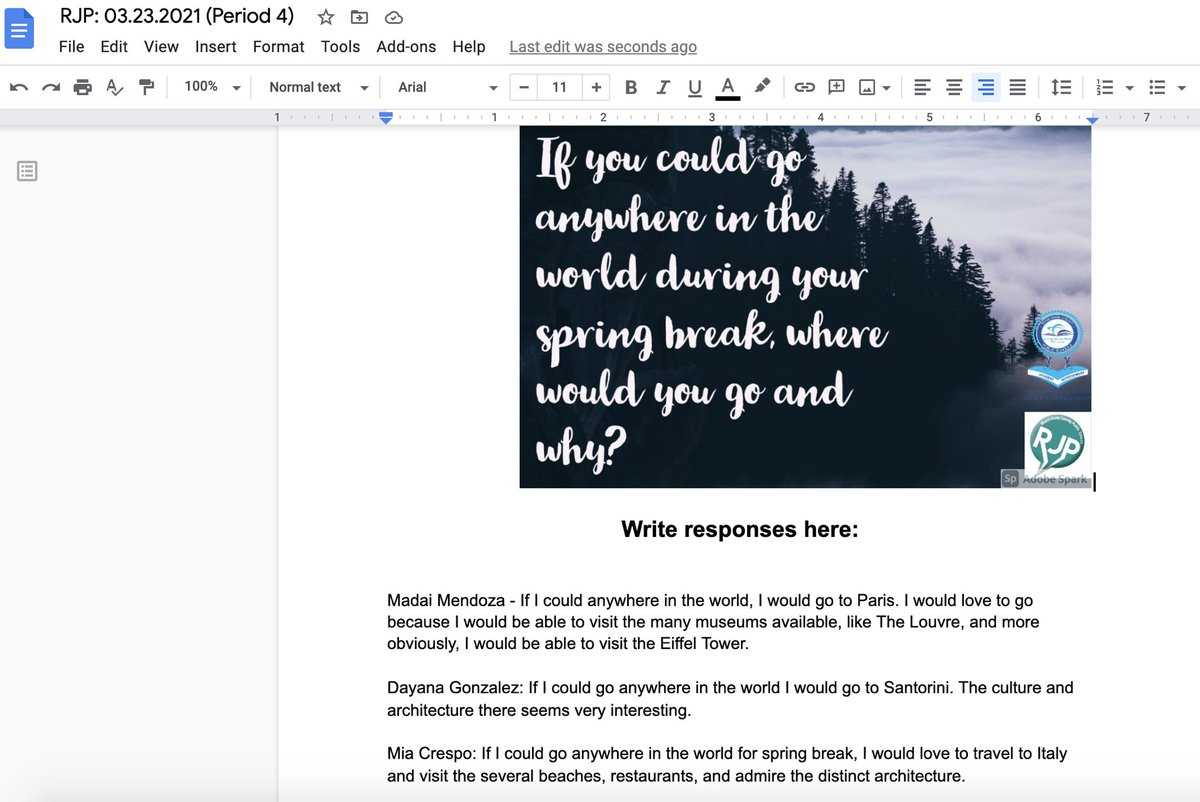Click the right indent marker on ruler

pos(1092,120)
